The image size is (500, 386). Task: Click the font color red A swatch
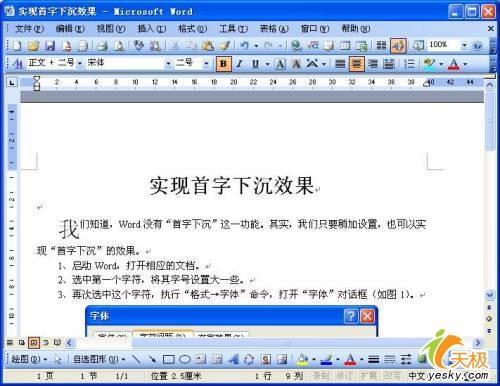click(453, 63)
